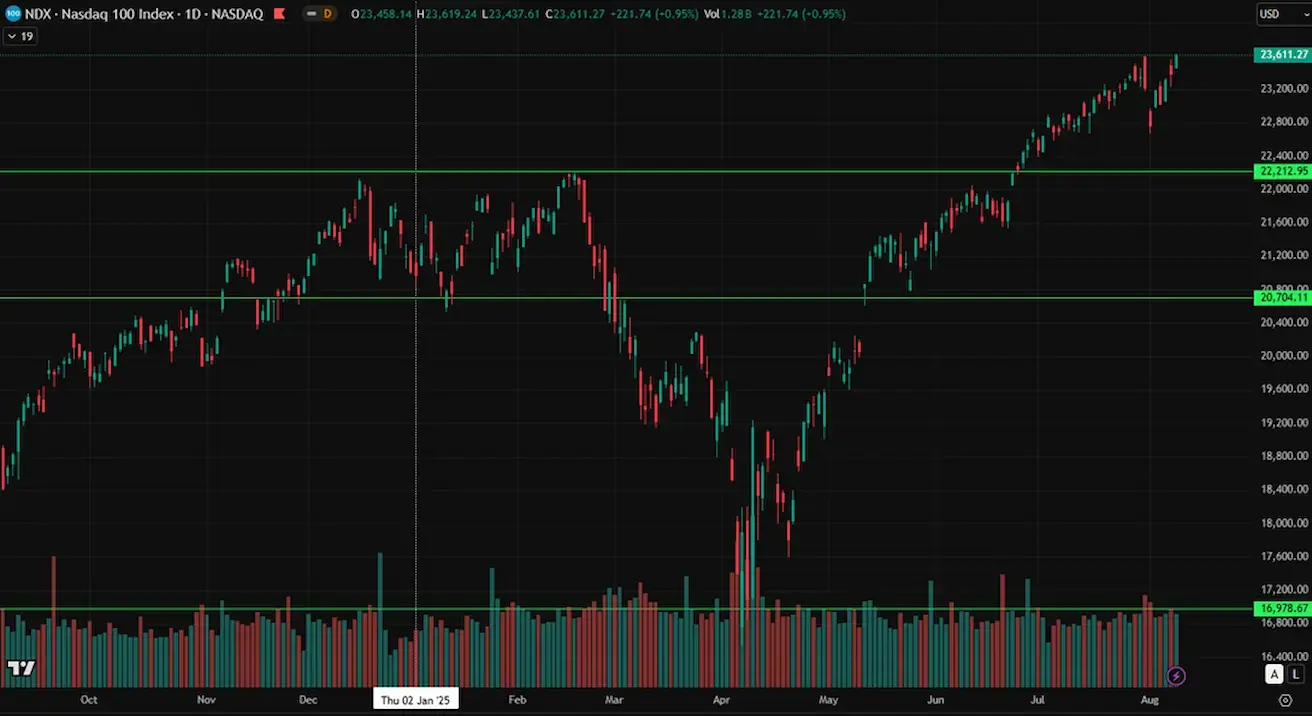The width and height of the screenshot is (1312, 716).
Task: Open chart settings gear icon
Action: [1285, 701]
